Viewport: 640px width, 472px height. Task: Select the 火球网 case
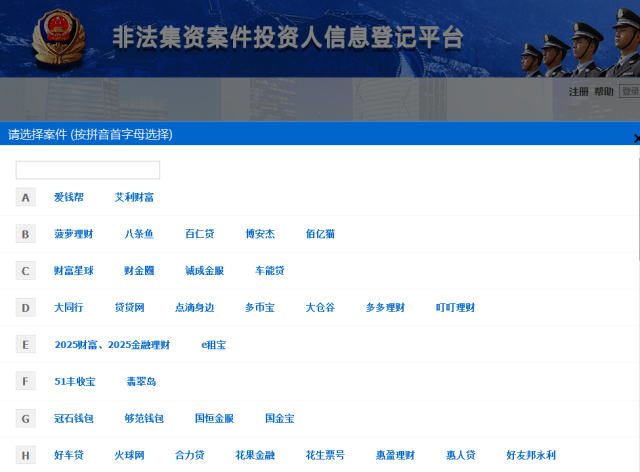[x=129, y=455]
